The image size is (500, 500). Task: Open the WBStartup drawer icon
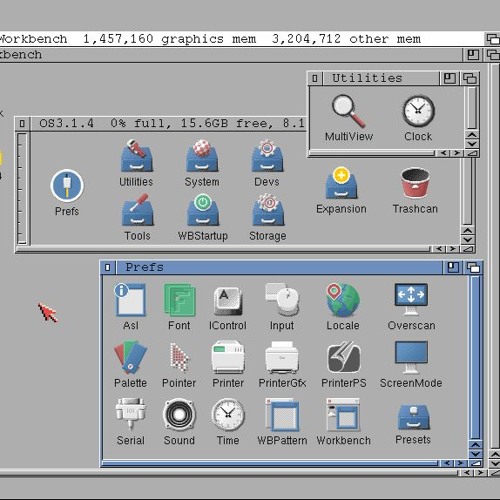pyautogui.click(x=203, y=210)
